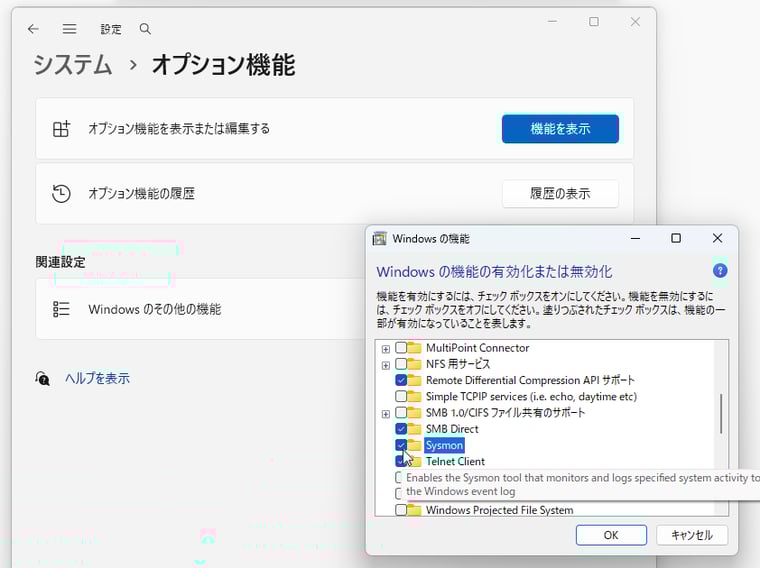Click the オプション機能を表示または編集する text
760x568 pixels.
179,129
